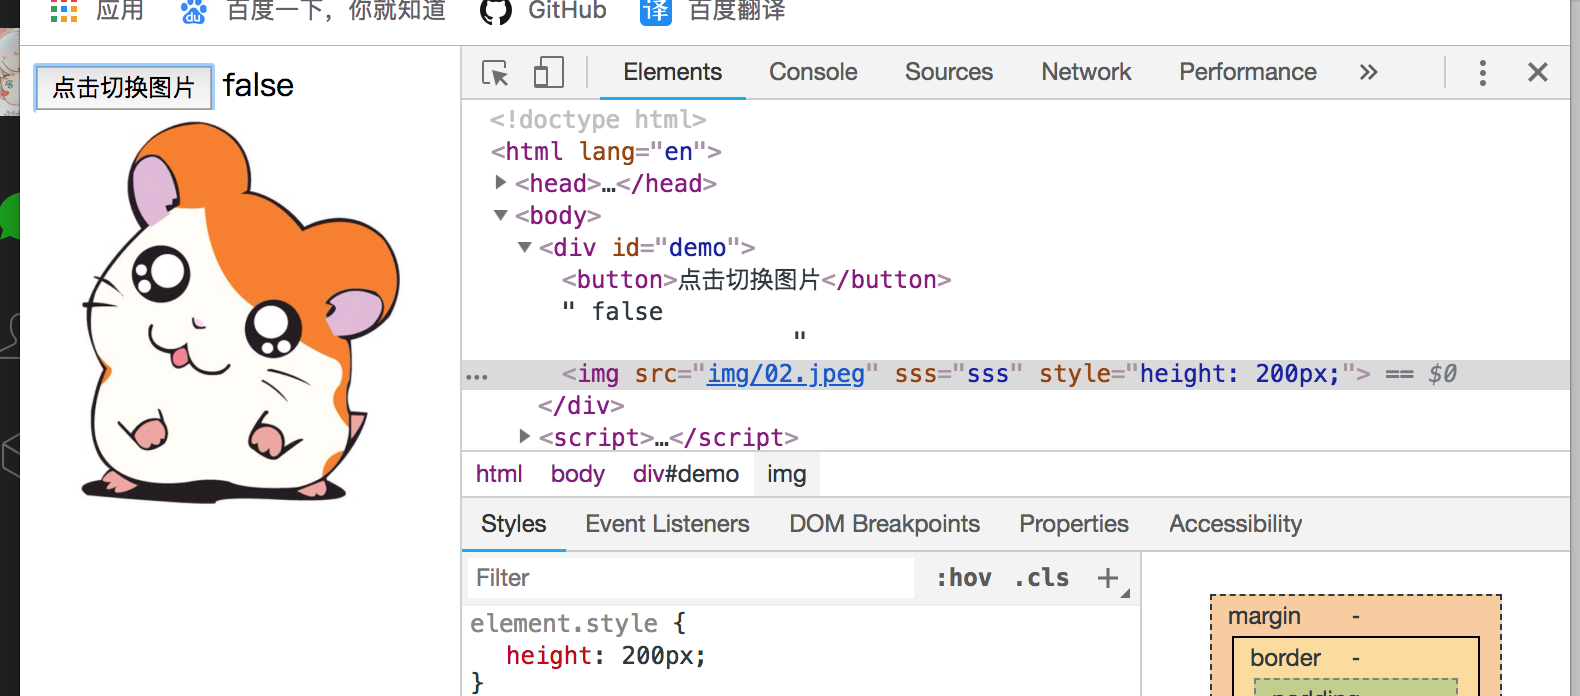The image size is (1580, 696).
Task: Switch to the Network tab
Action: [x=1086, y=72]
